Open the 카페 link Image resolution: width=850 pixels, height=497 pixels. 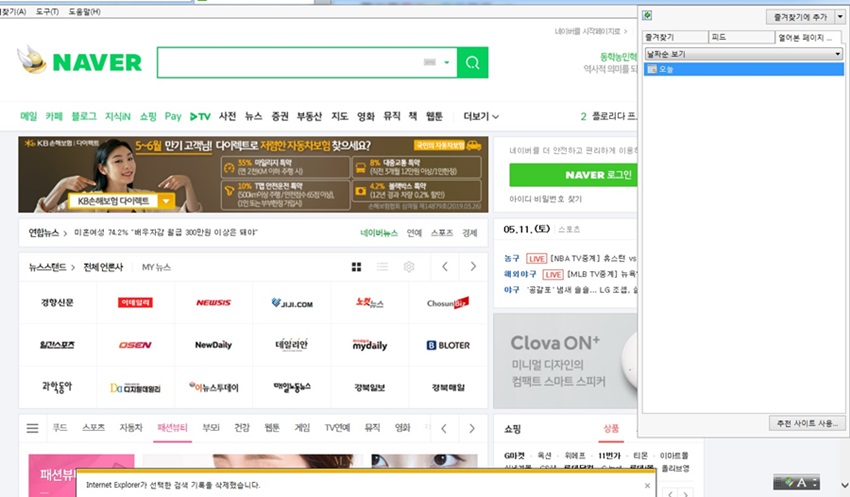point(54,116)
